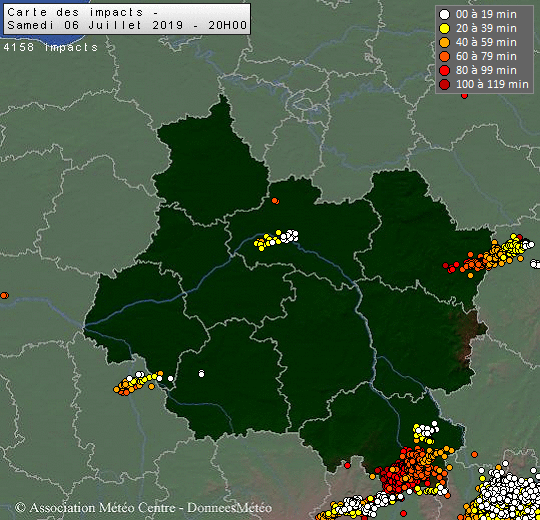Click the '4158 impacts' counter text
Viewport: 540px width, 520px height.
(51, 47)
